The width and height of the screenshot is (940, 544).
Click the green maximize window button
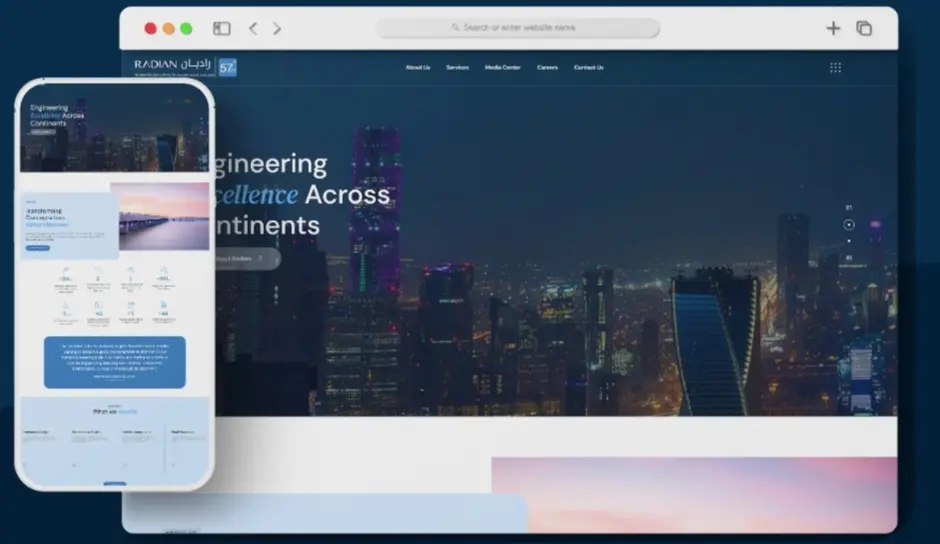click(x=186, y=29)
